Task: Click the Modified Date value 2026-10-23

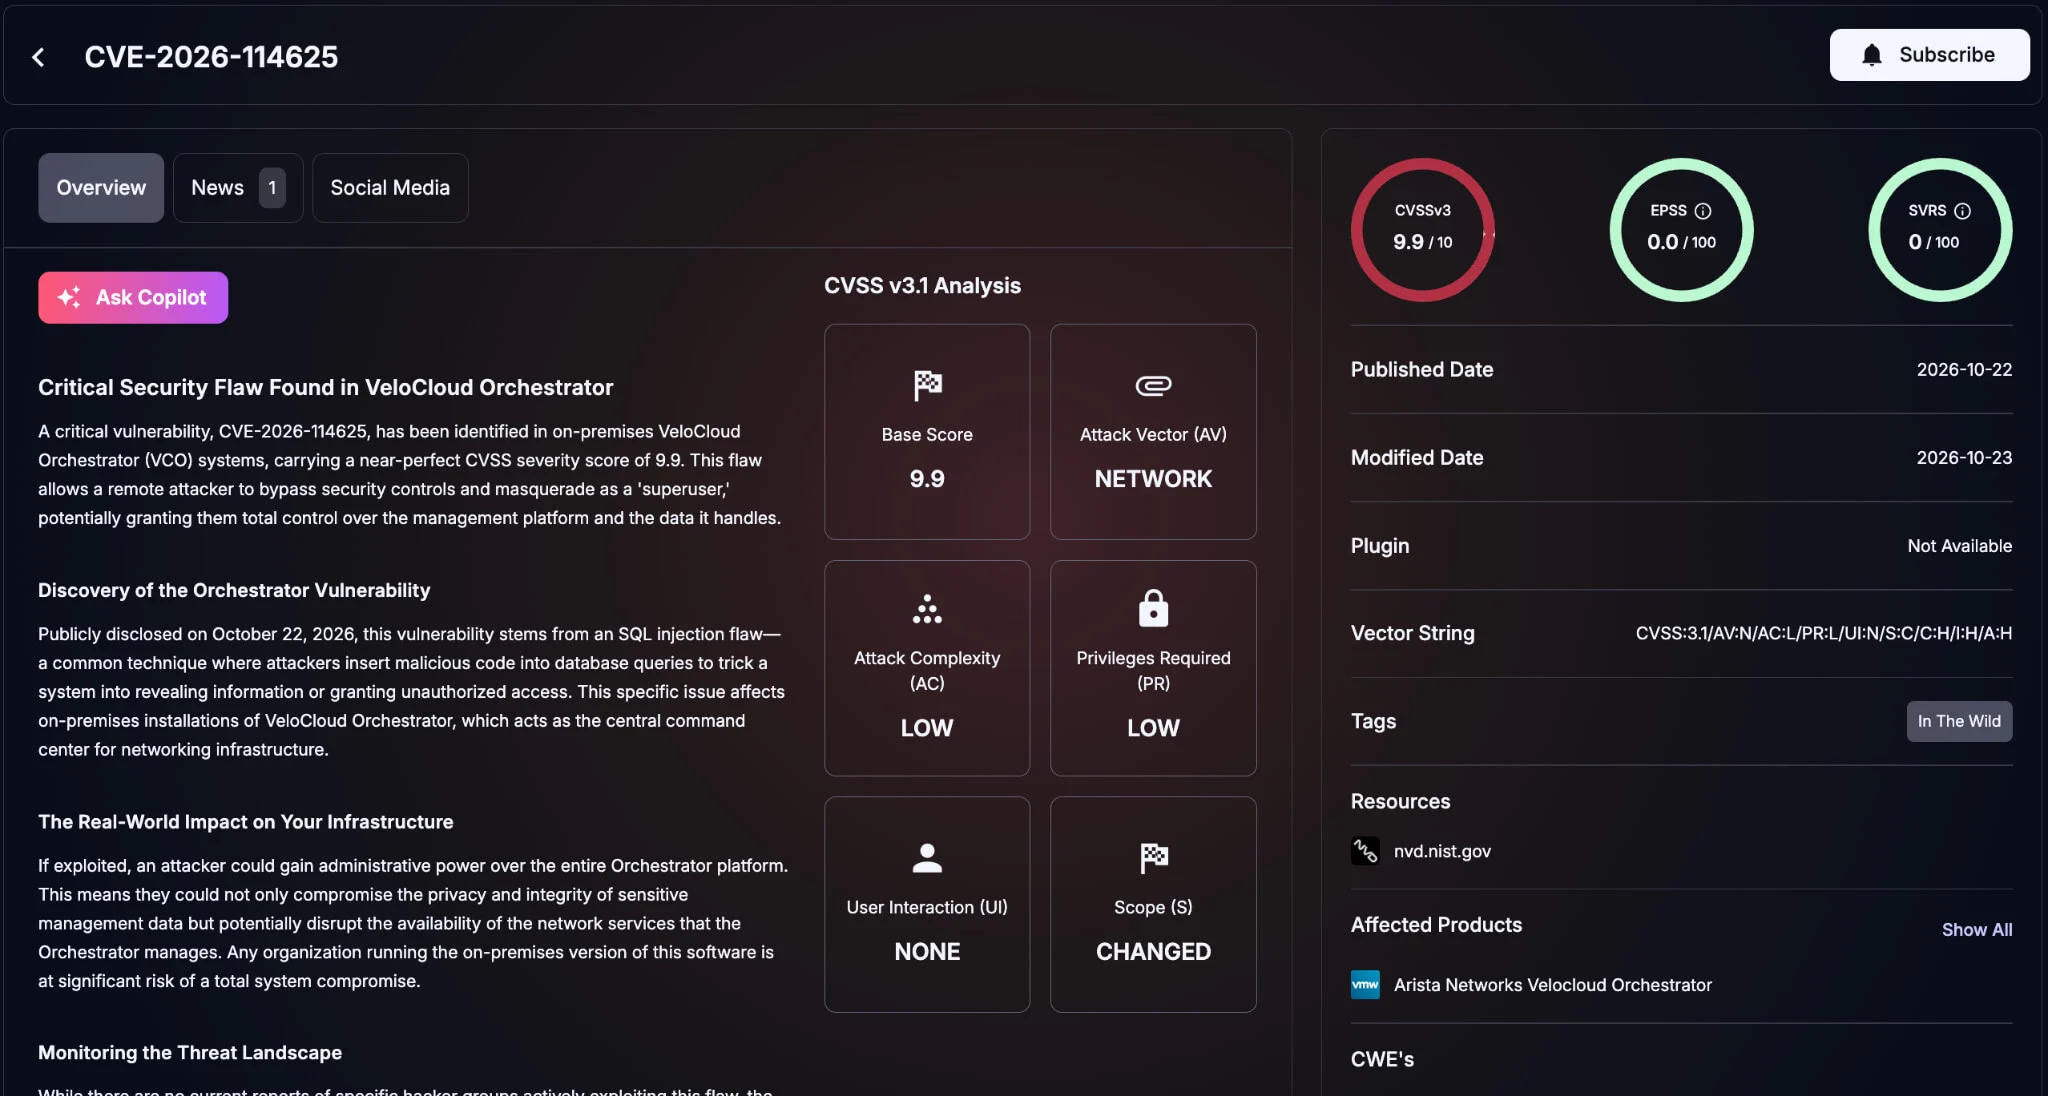Action: (1964, 457)
